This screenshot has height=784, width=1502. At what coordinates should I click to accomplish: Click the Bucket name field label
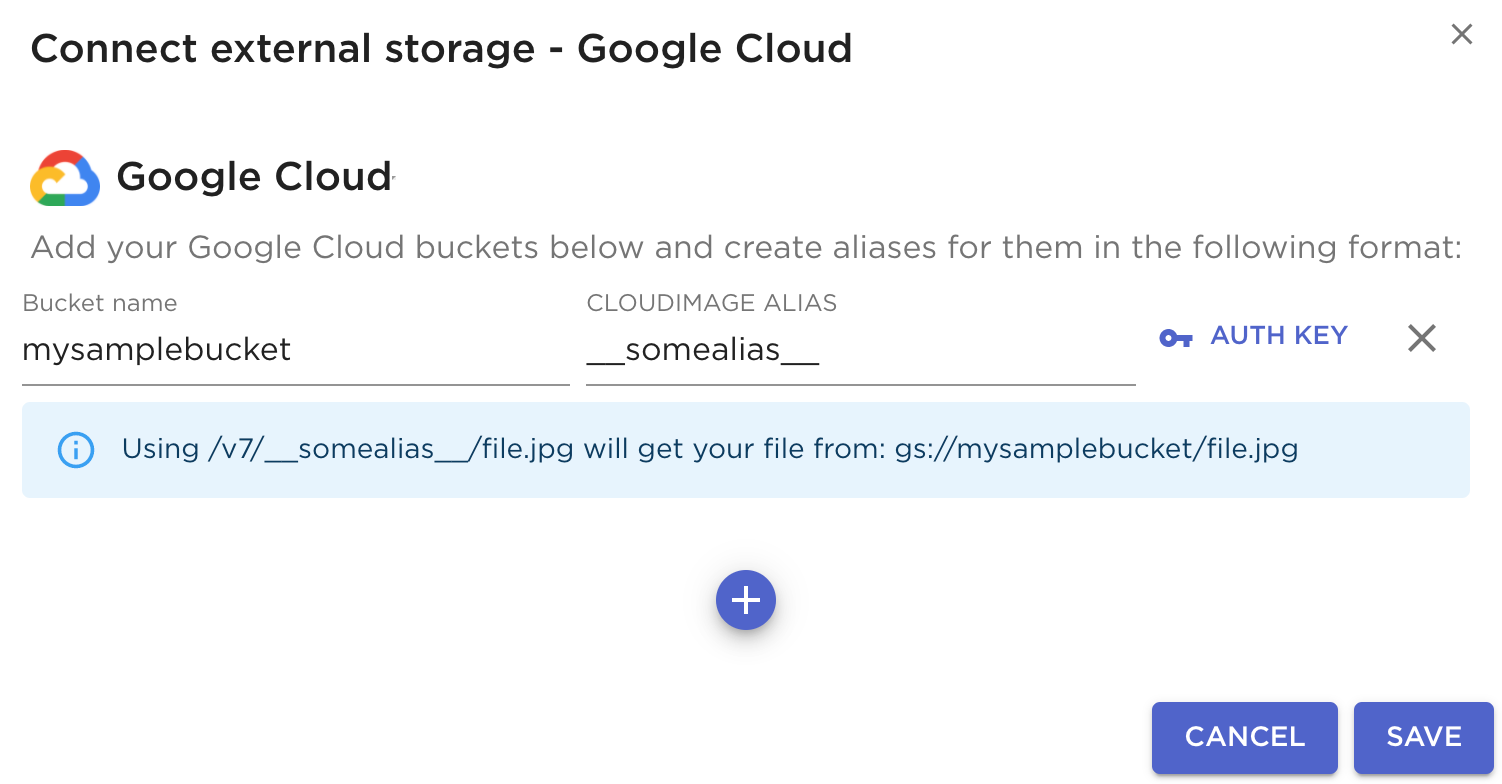(100, 303)
